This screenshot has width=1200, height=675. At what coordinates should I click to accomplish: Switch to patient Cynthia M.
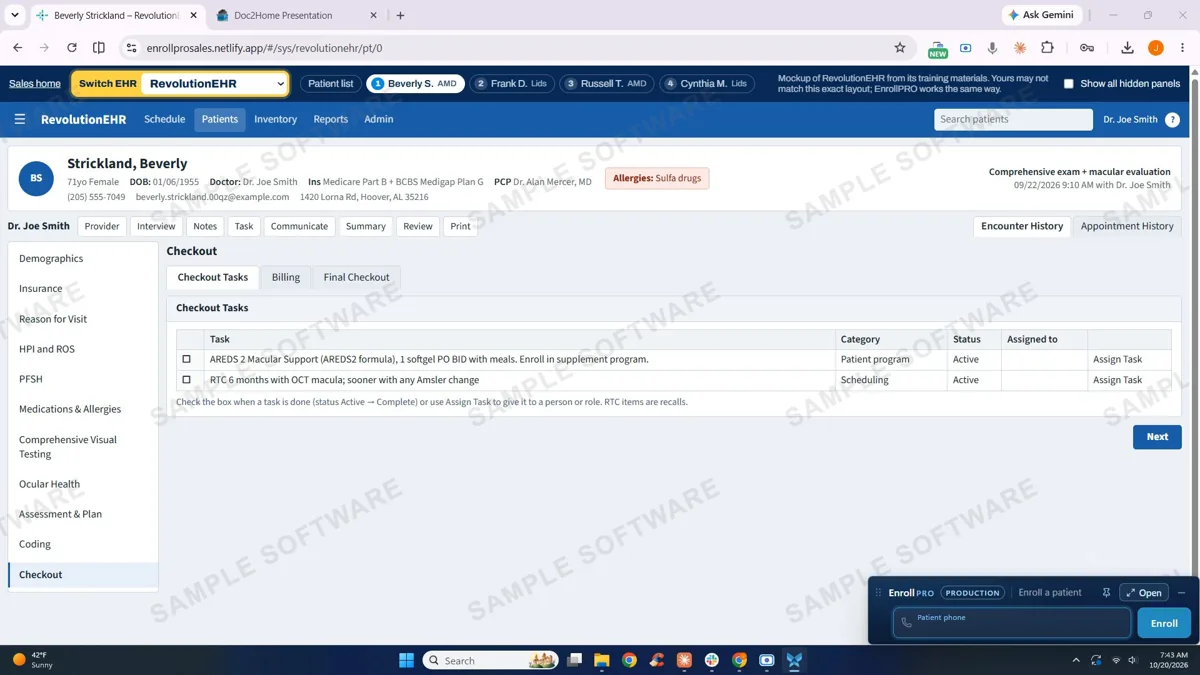coord(707,84)
